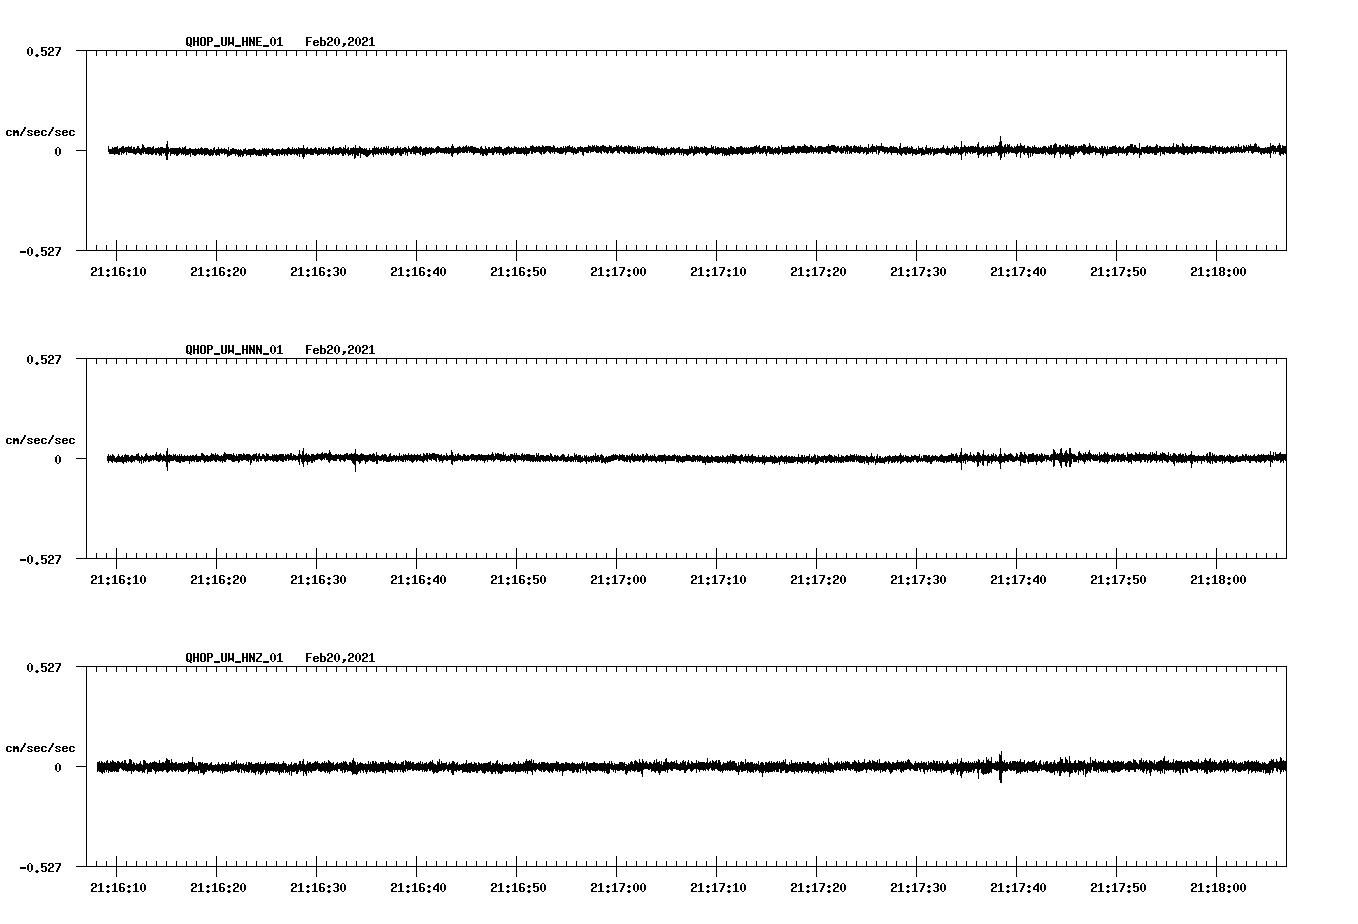Click the Feb20,2021 date label on top trace
Image resolution: width=1358 pixels, height=924 pixels.
(x=340, y=42)
